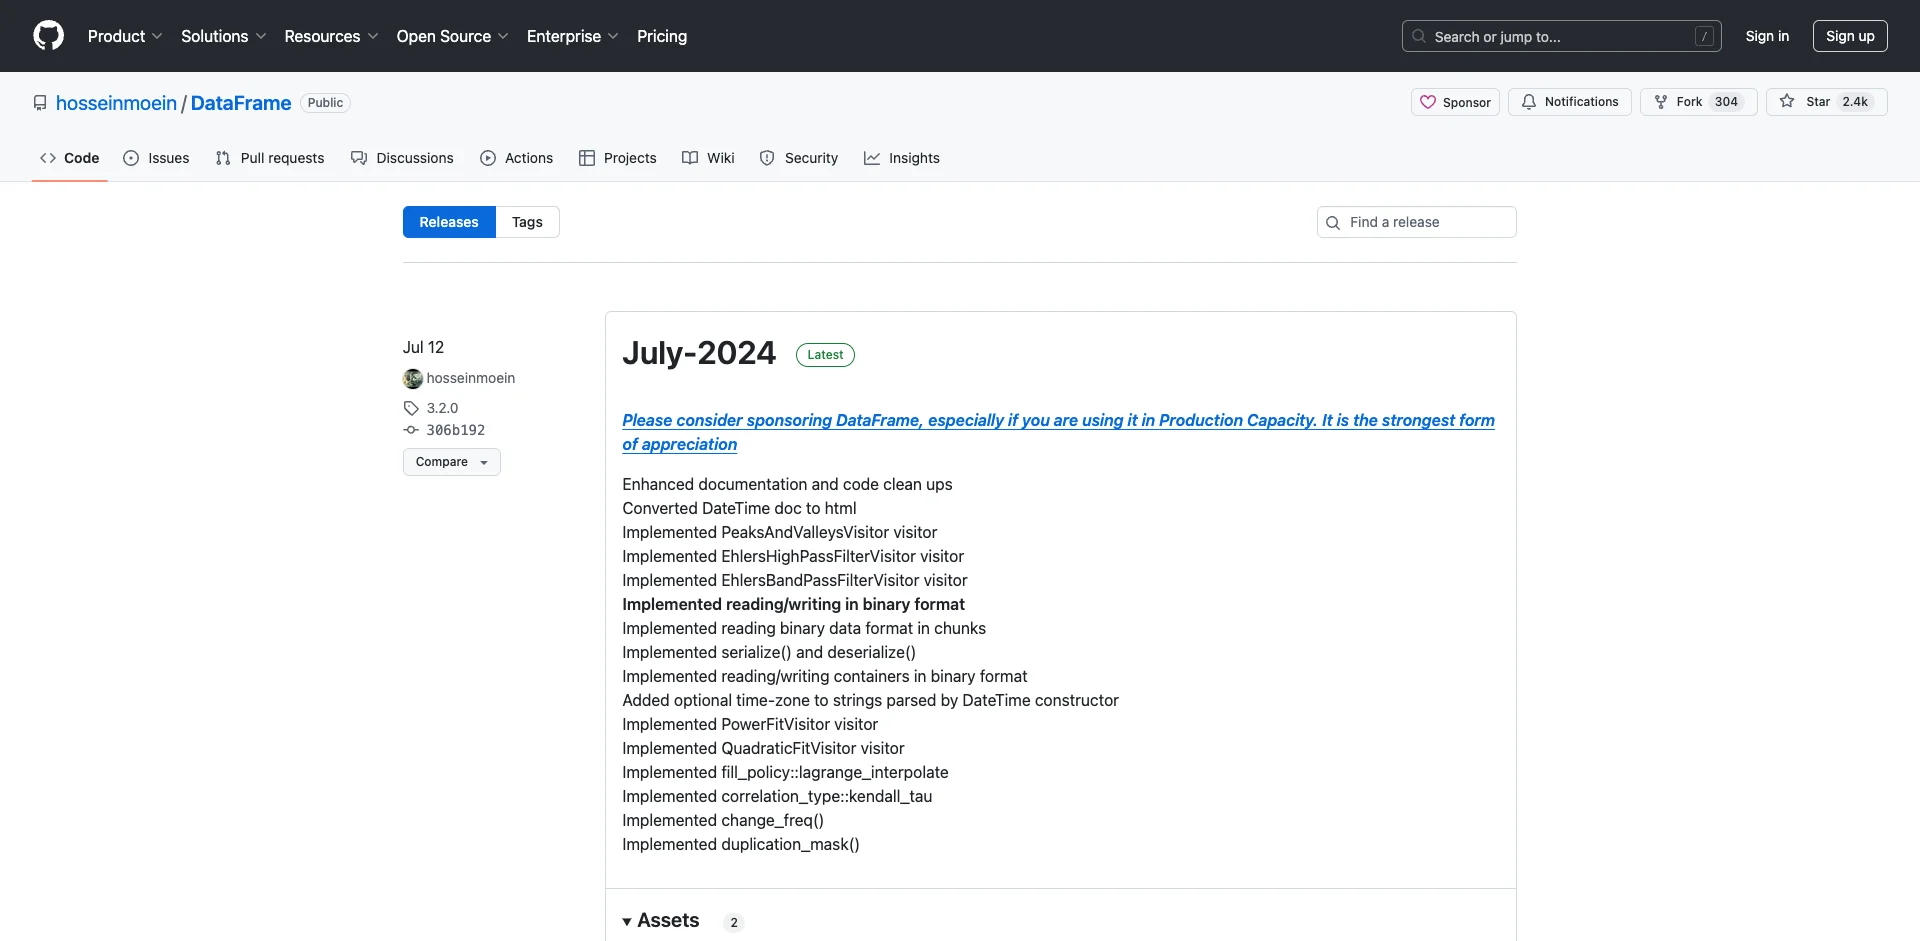
Task: Open the Security tab
Action: click(x=799, y=158)
